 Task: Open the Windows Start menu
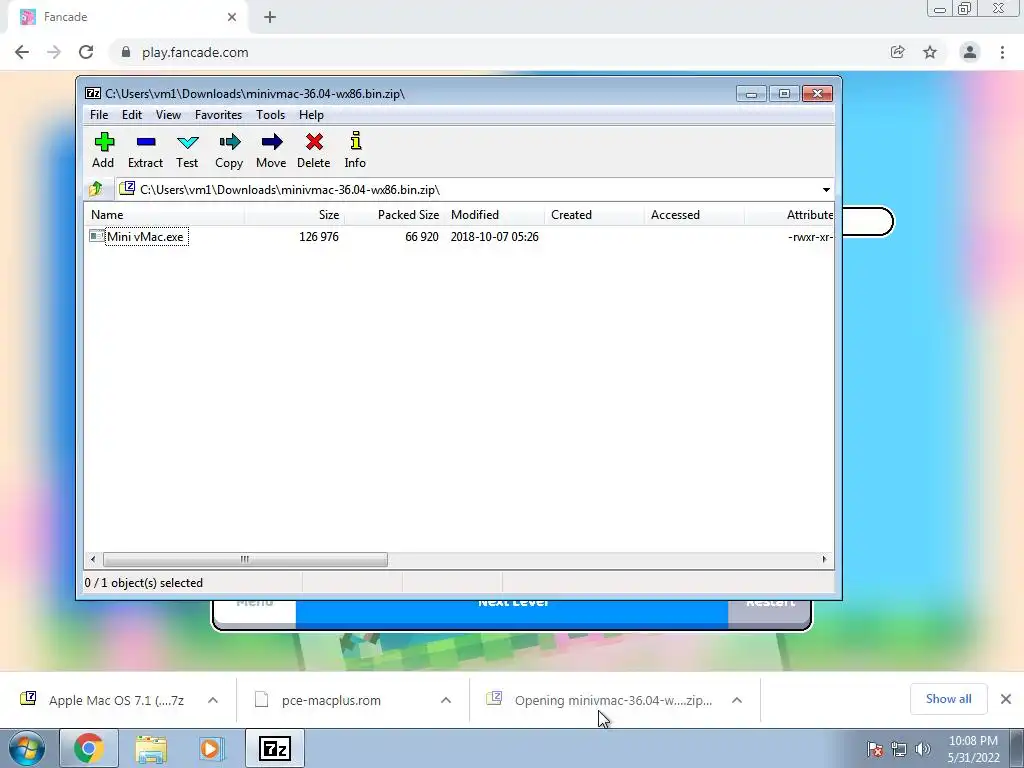coord(27,748)
